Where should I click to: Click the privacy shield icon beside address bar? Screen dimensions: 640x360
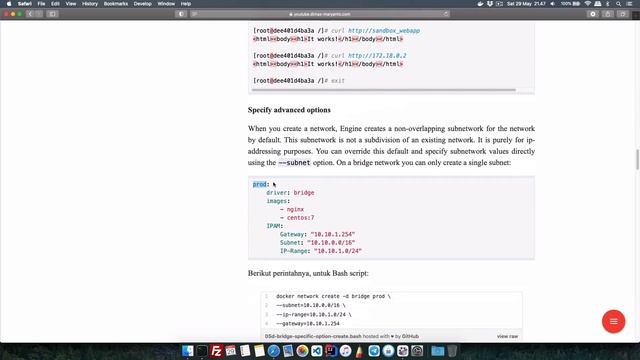[x=181, y=14]
